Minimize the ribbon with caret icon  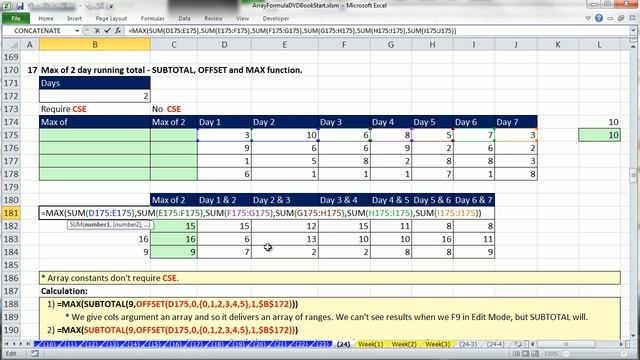[x=588, y=18]
